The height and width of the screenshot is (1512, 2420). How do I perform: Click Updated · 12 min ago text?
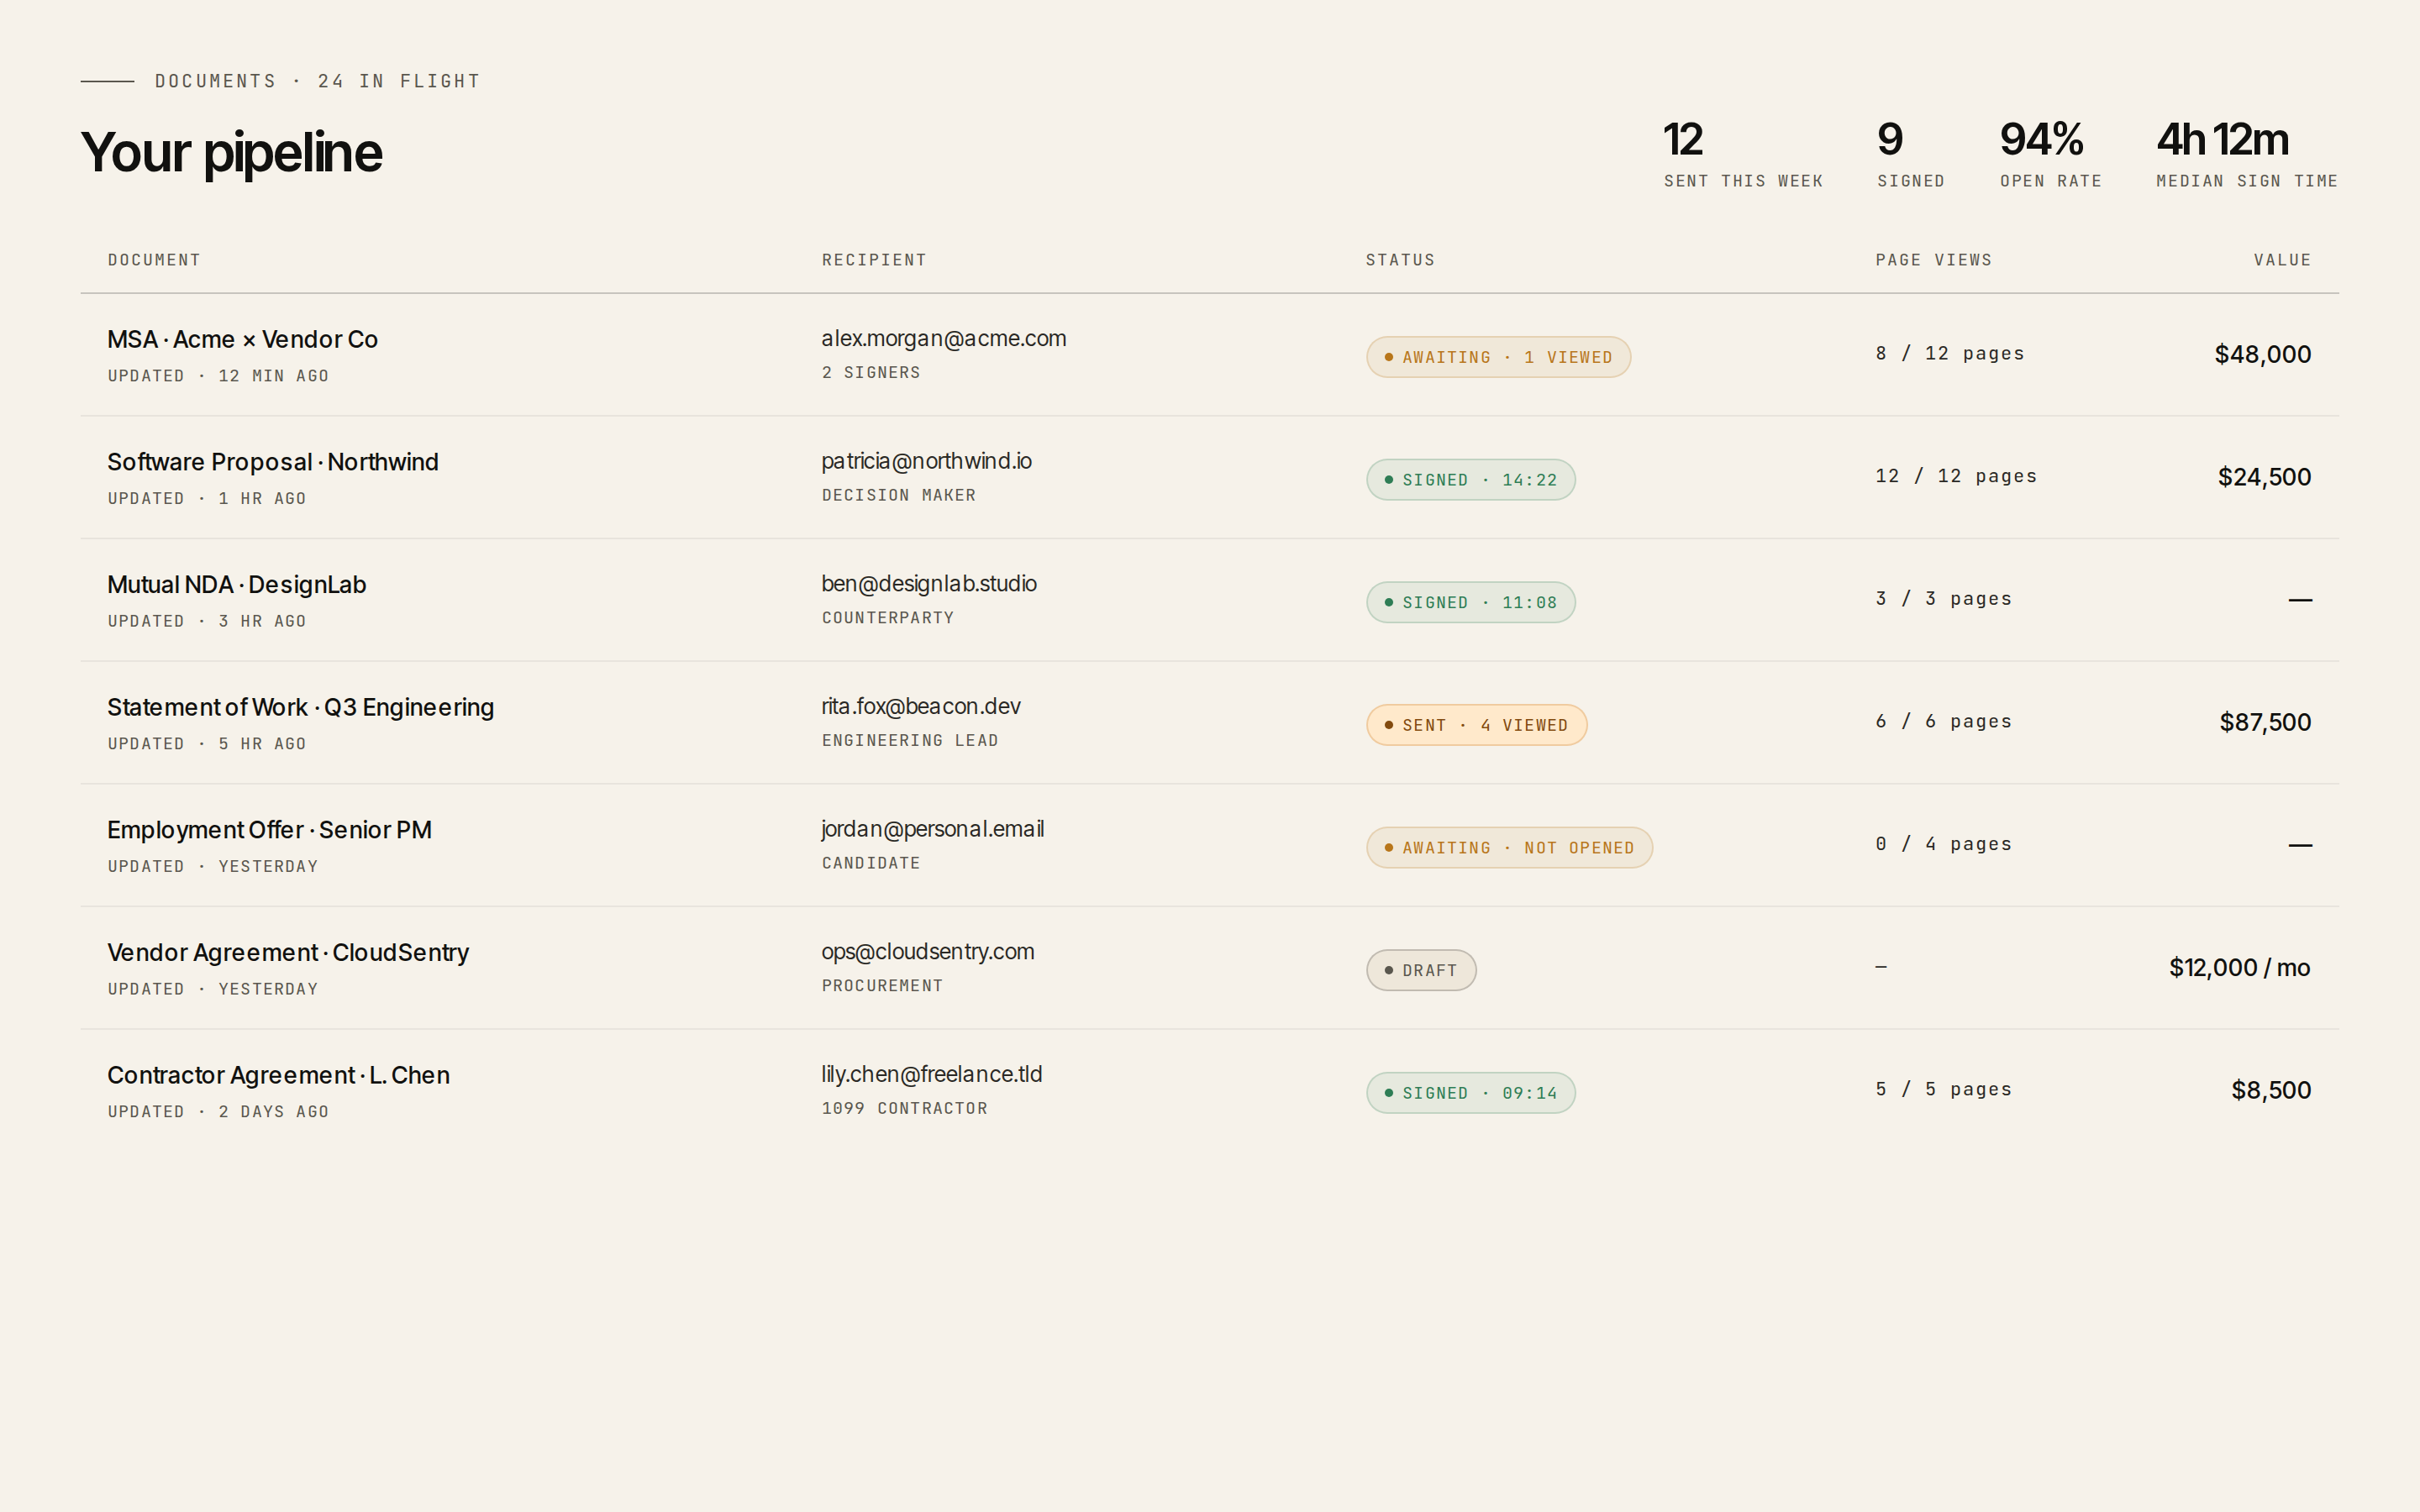[218, 377]
